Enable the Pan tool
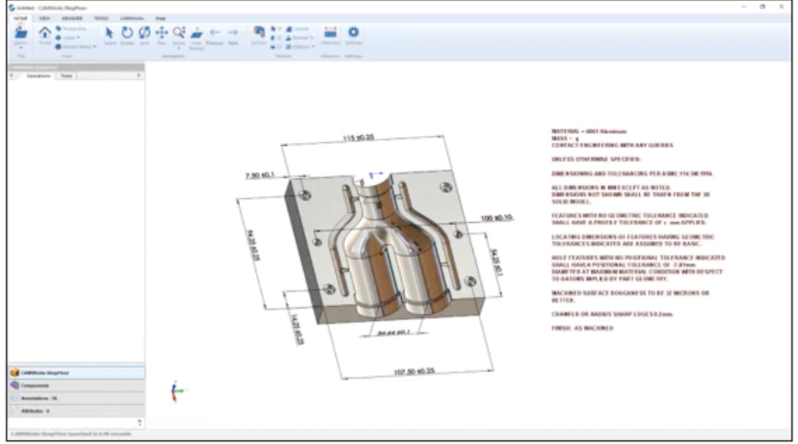The height and width of the screenshot is (444, 798). (161, 33)
